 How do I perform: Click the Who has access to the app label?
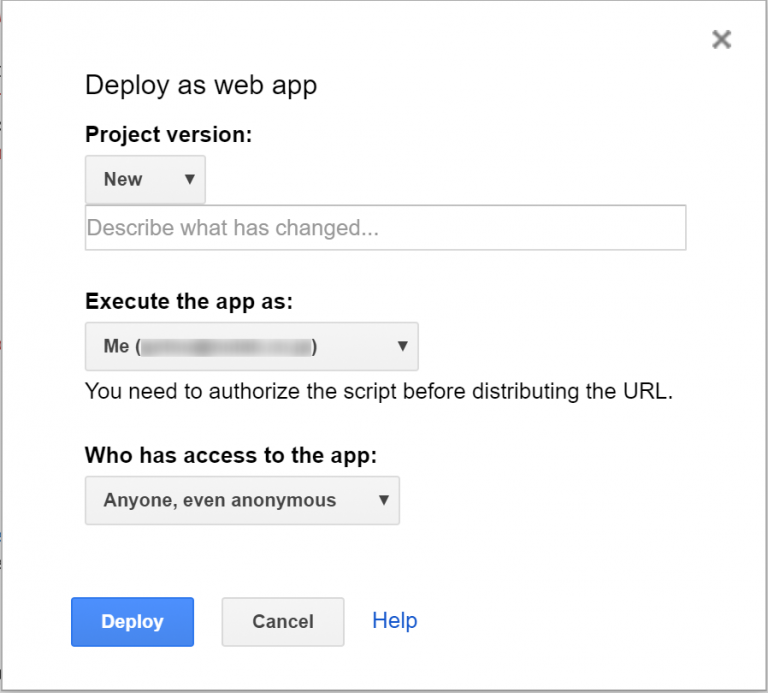[231, 455]
